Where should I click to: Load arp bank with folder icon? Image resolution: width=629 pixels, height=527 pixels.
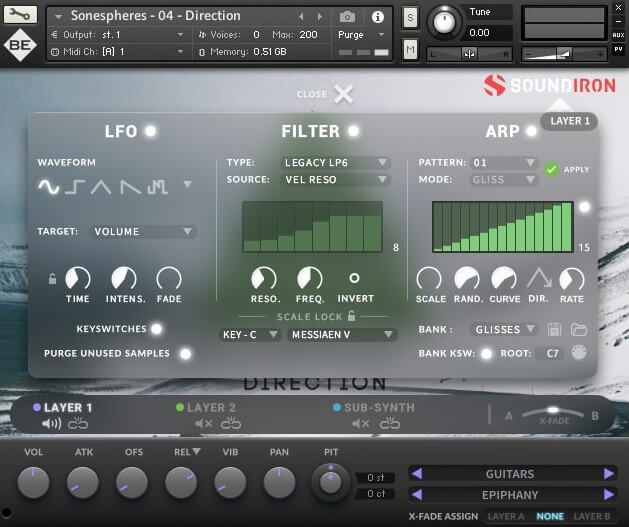[x=578, y=330]
